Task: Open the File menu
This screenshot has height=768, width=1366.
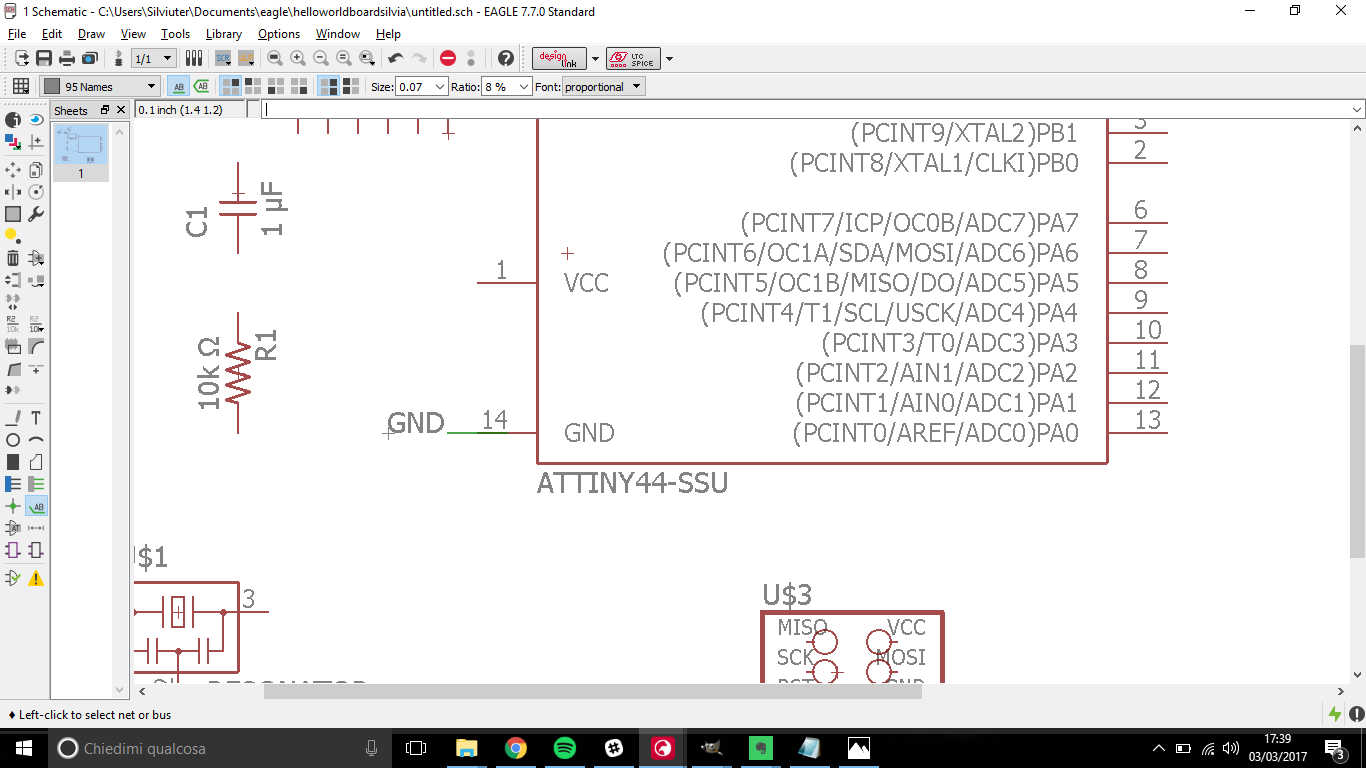Action: click(17, 34)
